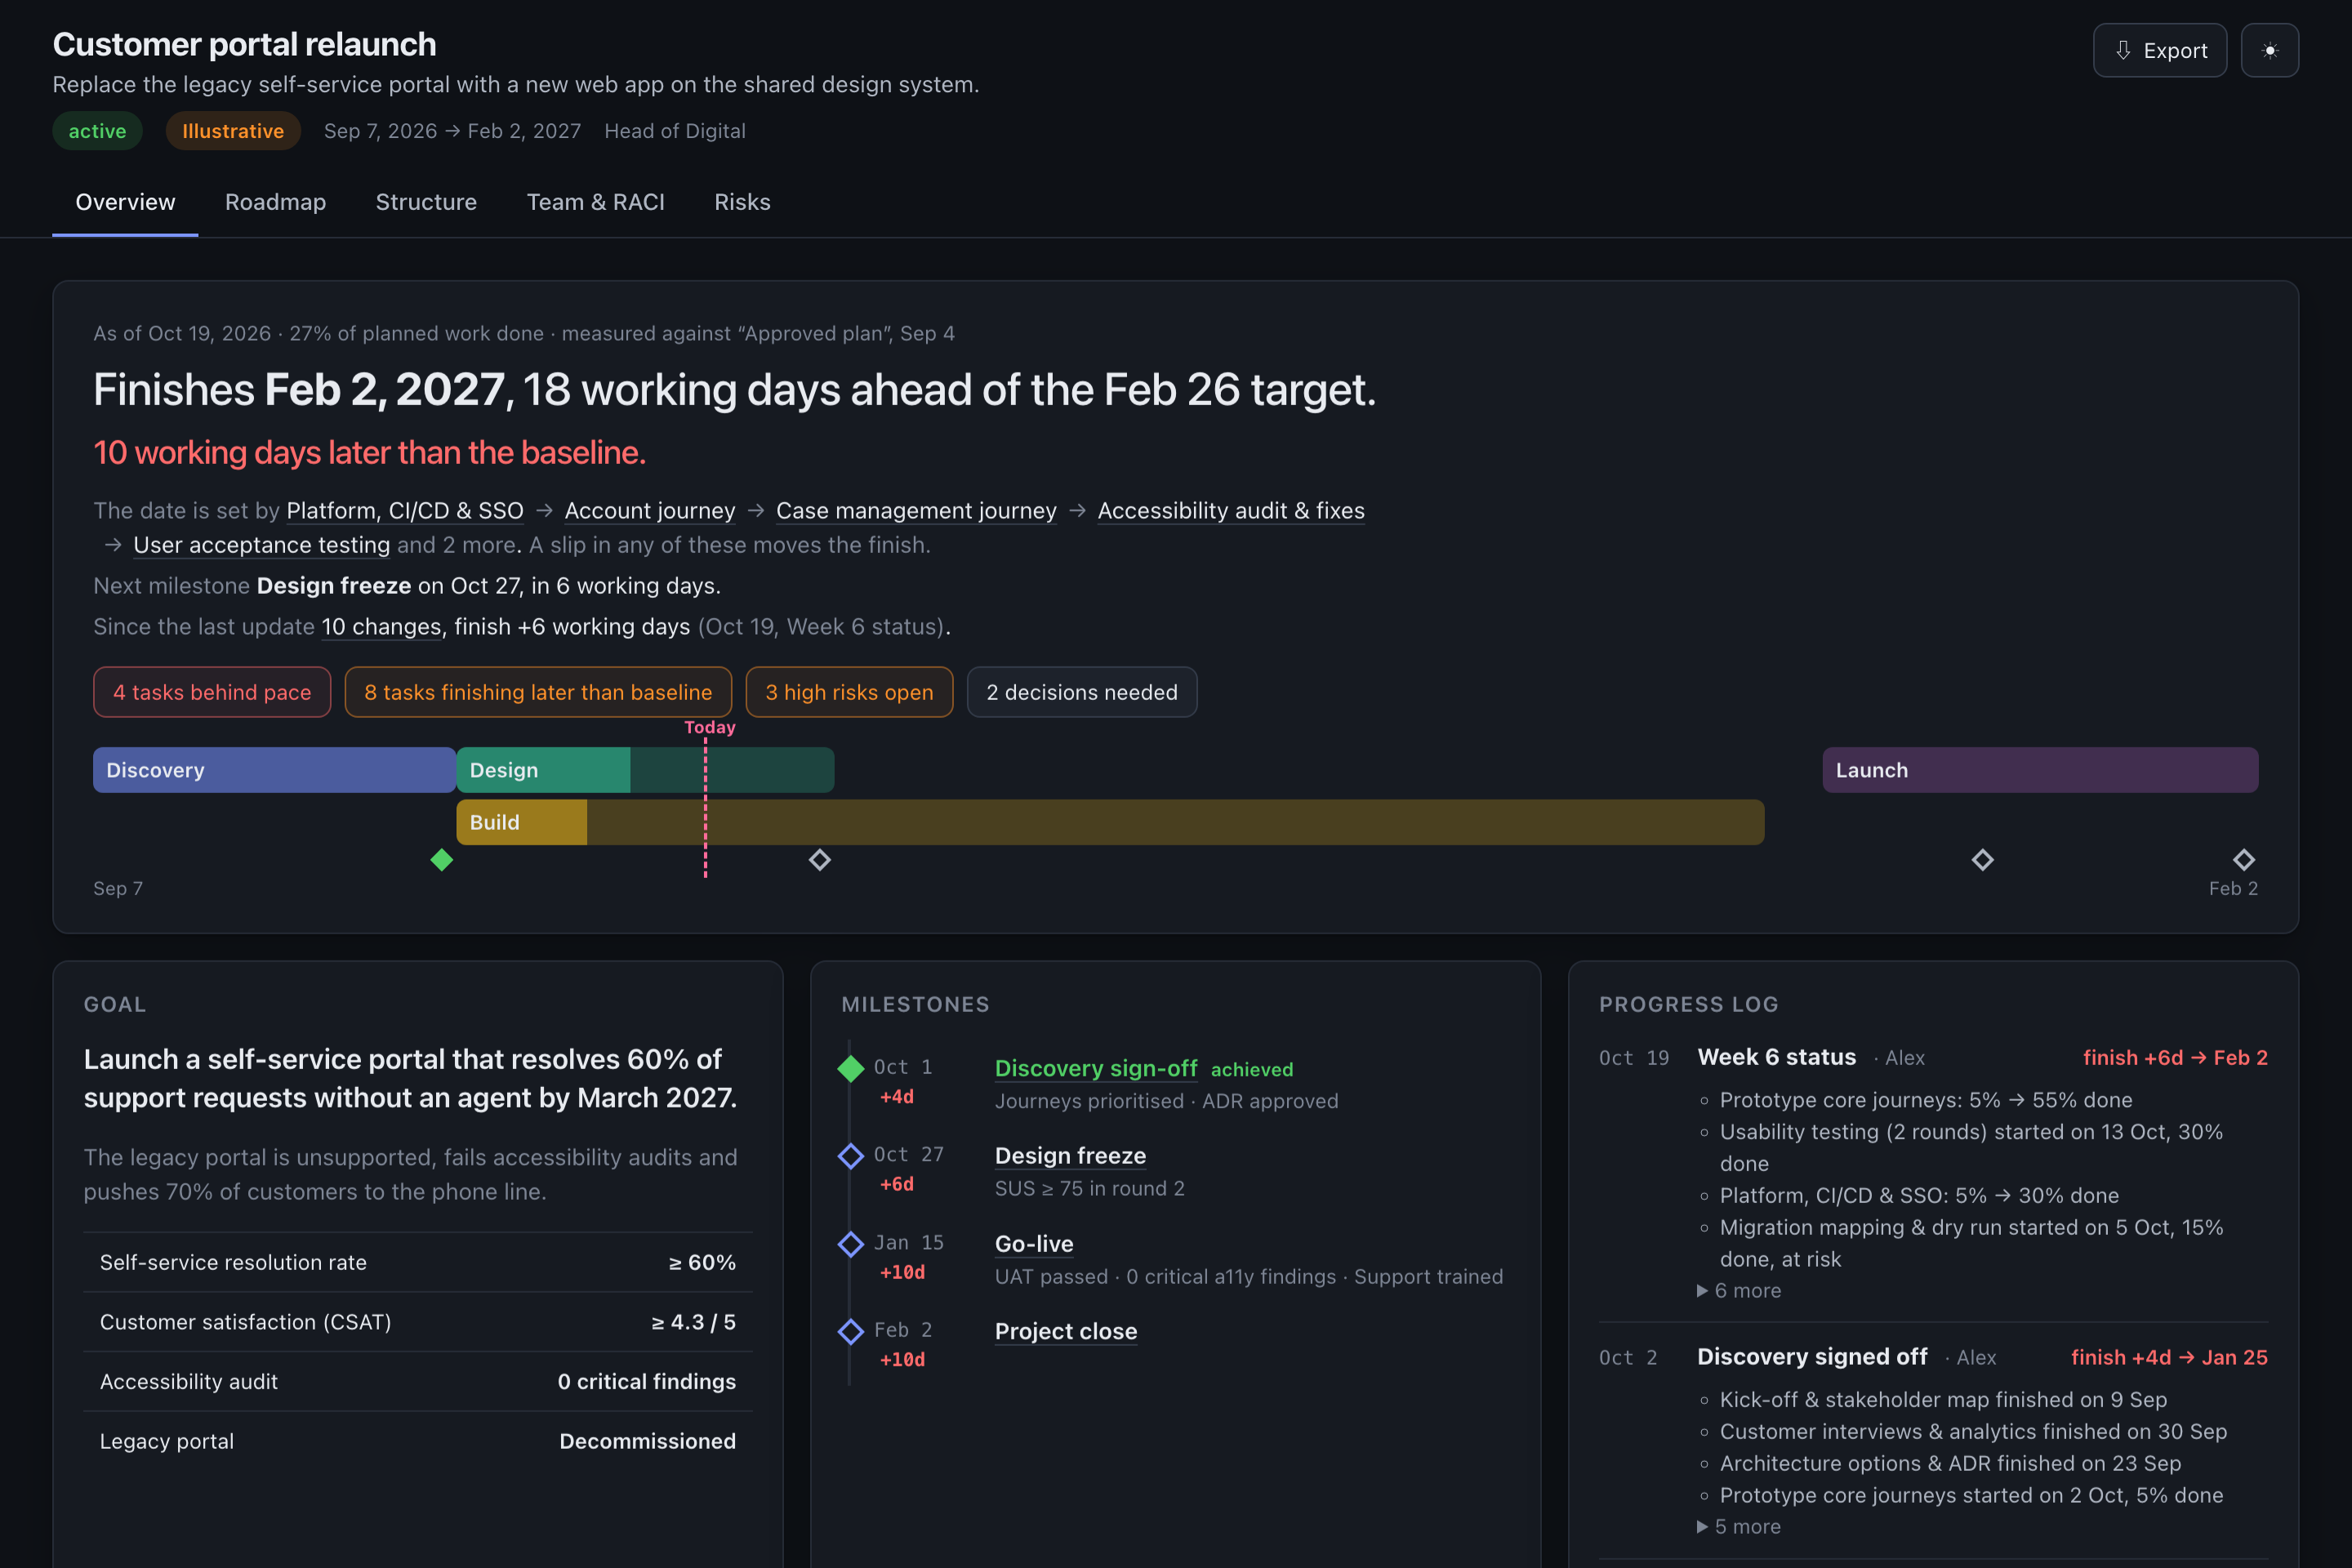
Task: Click the Launch phase bar
Action: [2040, 770]
